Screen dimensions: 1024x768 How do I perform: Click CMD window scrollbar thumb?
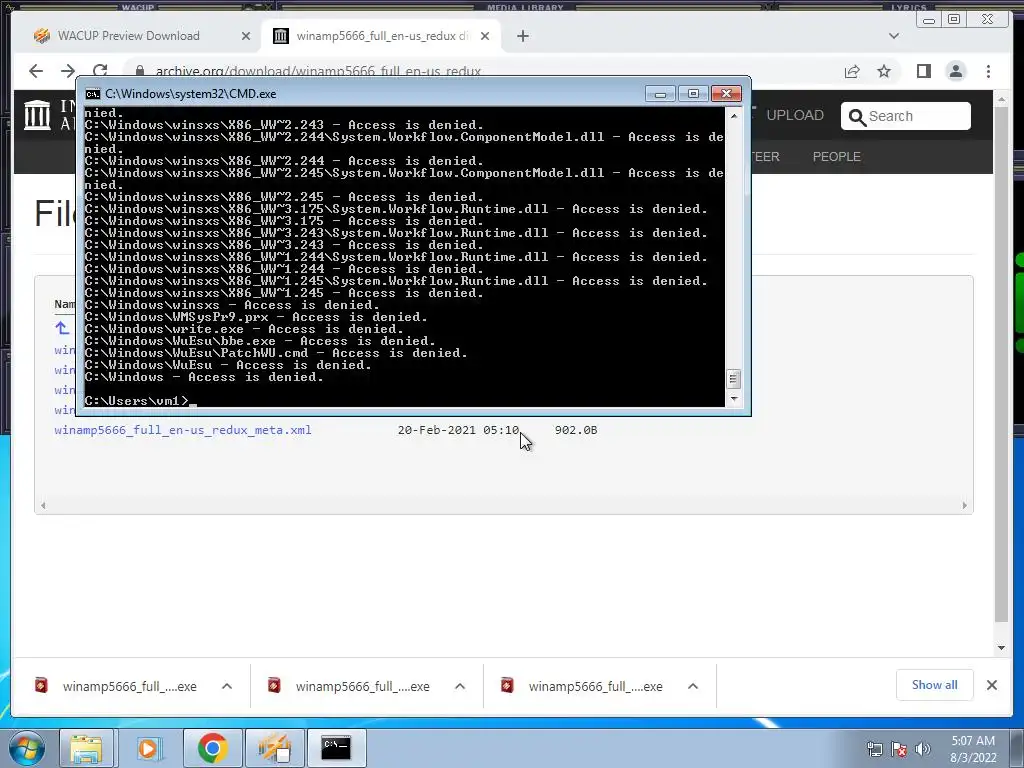(733, 379)
